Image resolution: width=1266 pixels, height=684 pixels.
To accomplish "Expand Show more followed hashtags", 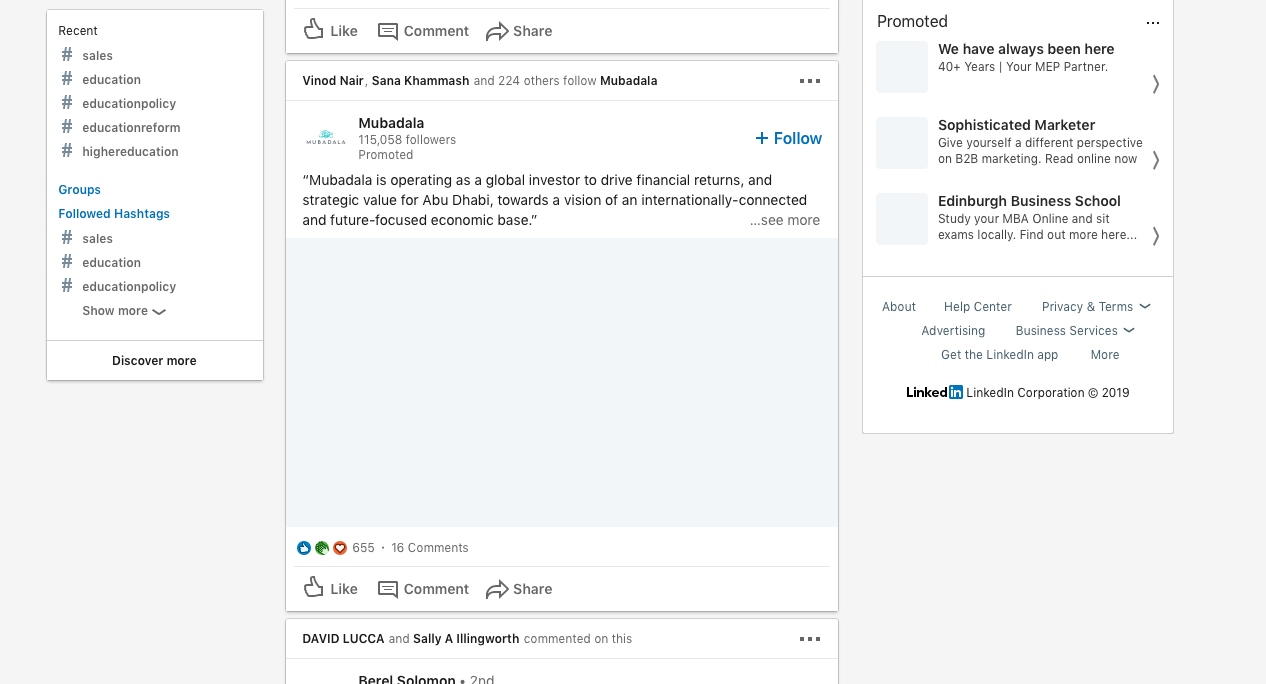I will [124, 311].
